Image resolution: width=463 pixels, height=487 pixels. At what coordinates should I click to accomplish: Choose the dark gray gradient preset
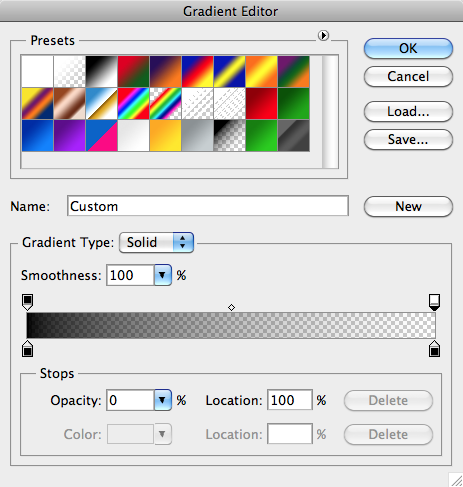(x=293, y=135)
